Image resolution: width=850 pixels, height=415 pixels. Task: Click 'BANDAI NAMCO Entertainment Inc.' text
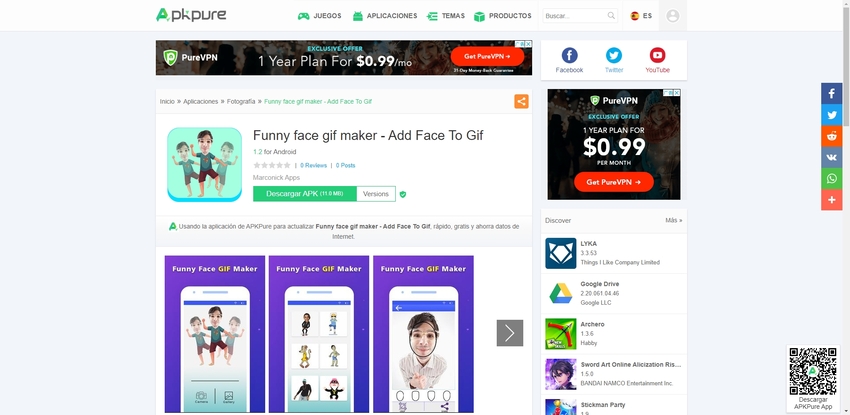point(627,383)
